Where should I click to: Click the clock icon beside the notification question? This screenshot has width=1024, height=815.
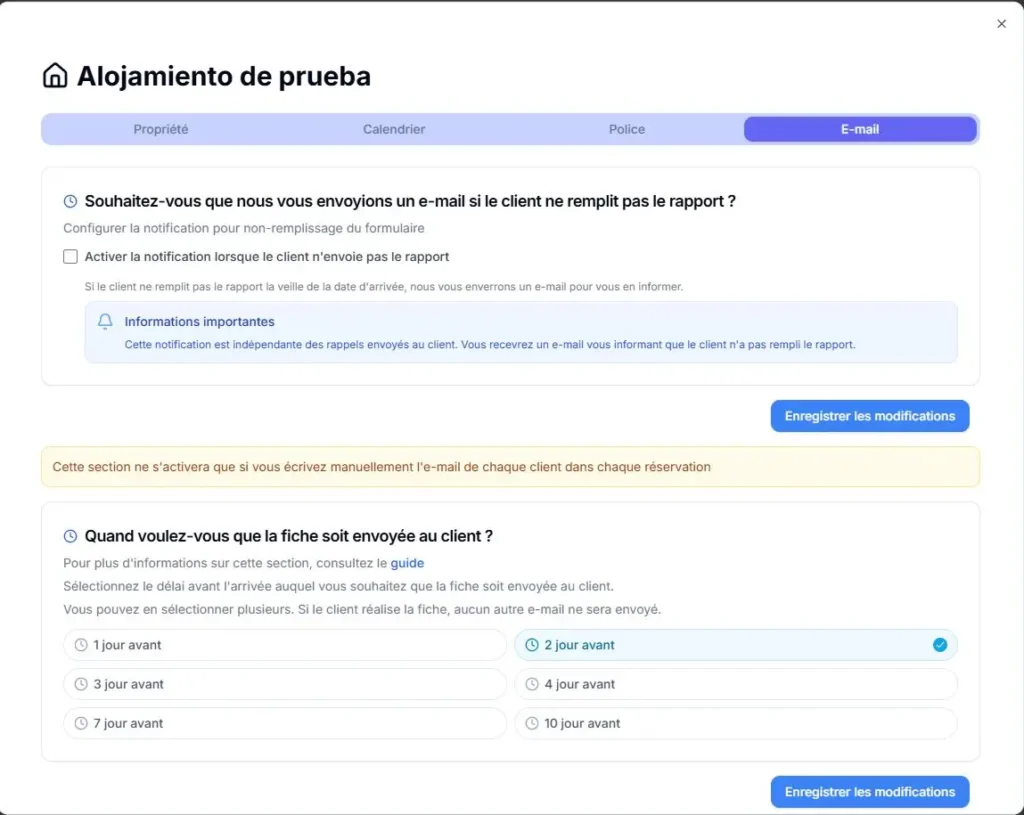point(68,200)
